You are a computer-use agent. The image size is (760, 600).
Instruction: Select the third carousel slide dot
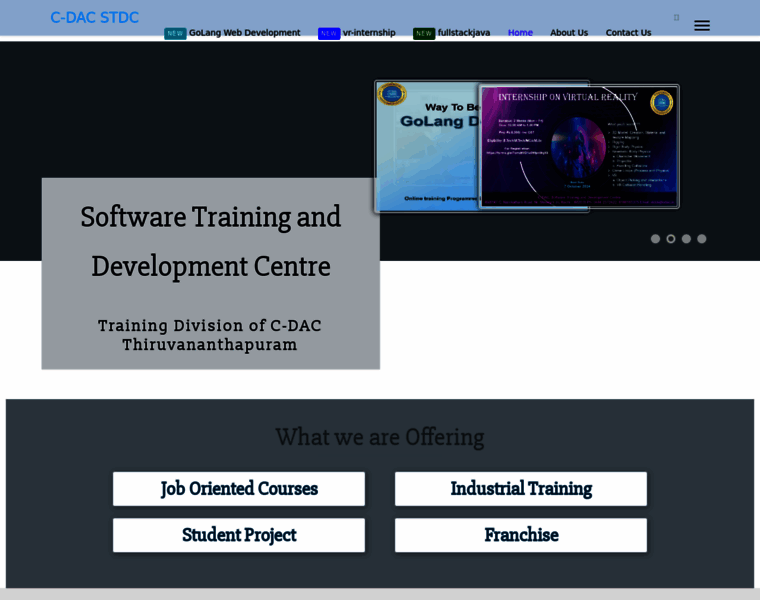pos(686,239)
